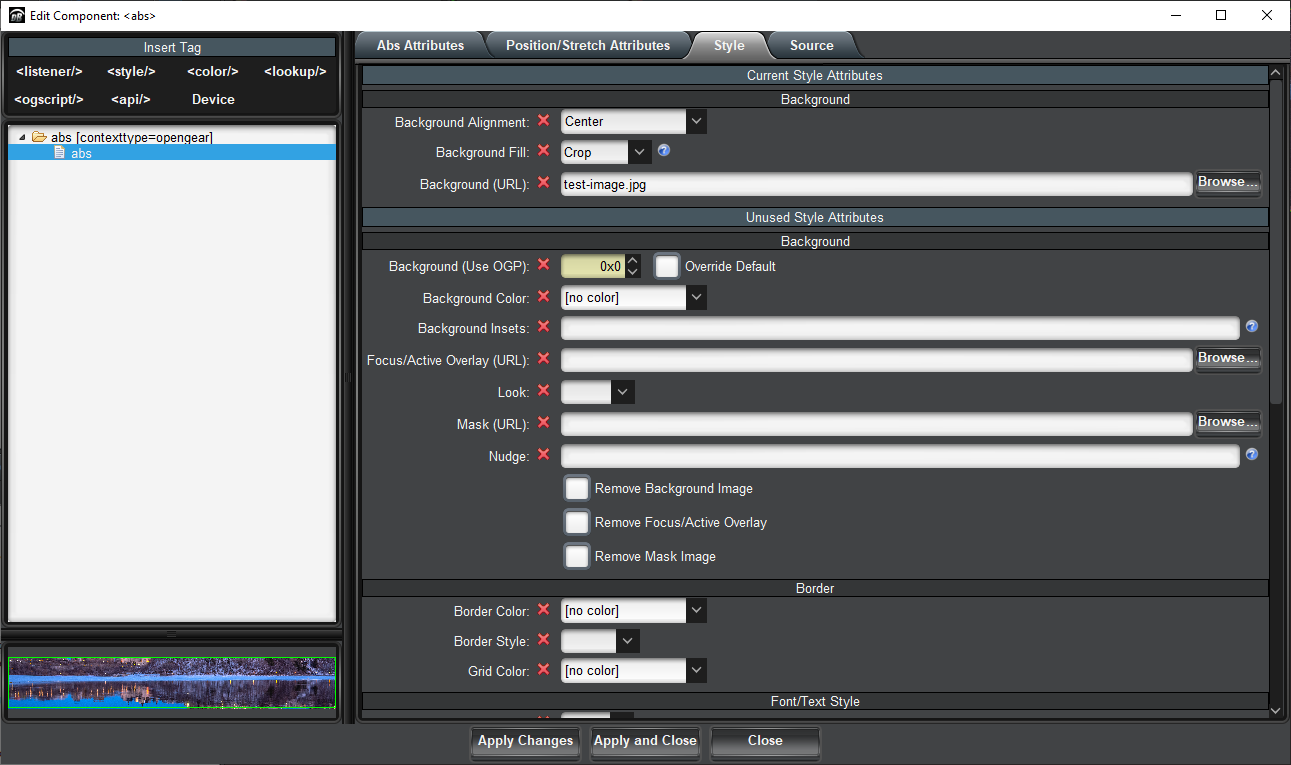Viewport: 1291px width, 765px height.
Task: Click the red X next to Look
Action: [x=544, y=391]
